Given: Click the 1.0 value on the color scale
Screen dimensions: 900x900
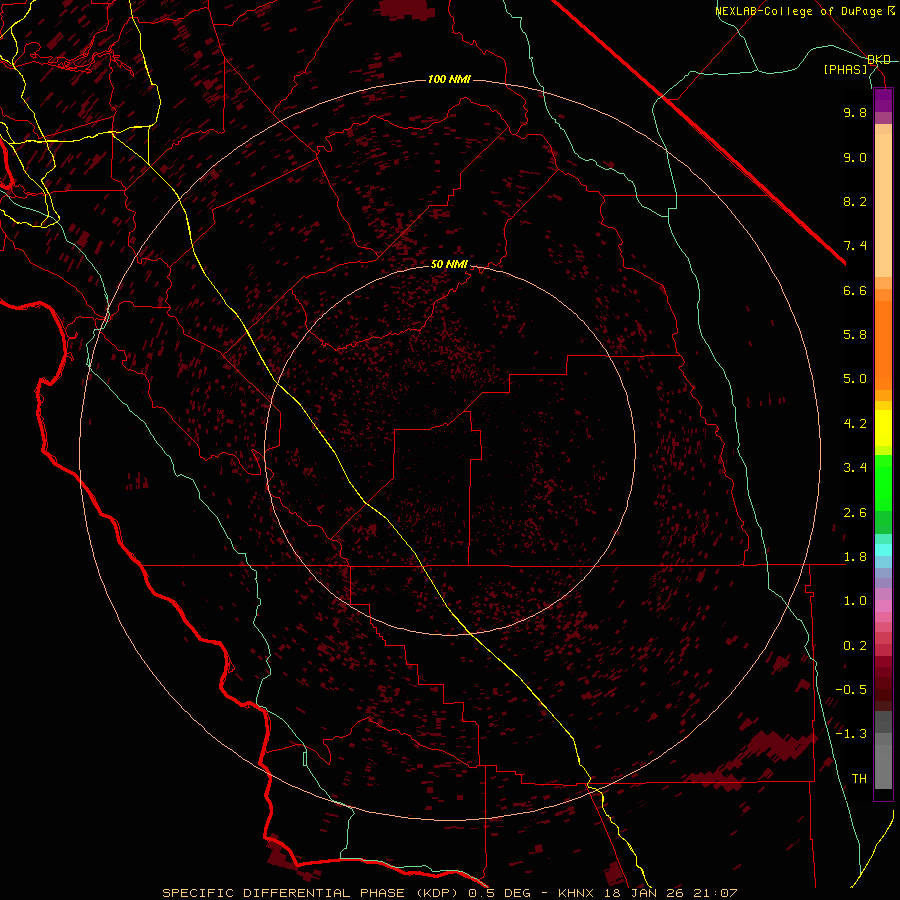Looking at the screenshot, I should pyautogui.click(x=855, y=601).
